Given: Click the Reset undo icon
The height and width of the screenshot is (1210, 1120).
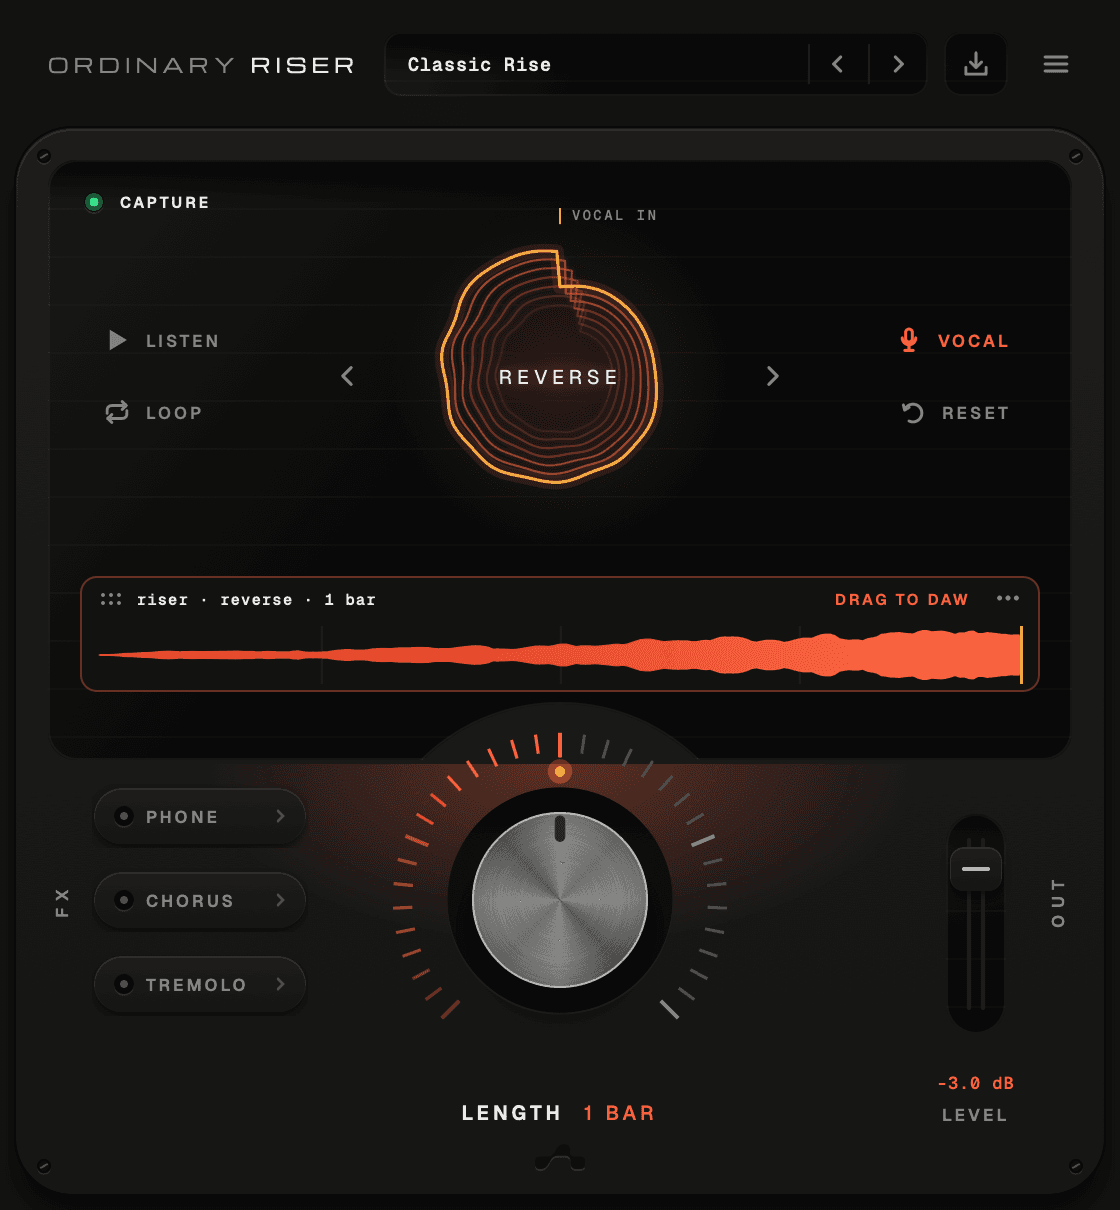Looking at the screenshot, I should 913,413.
